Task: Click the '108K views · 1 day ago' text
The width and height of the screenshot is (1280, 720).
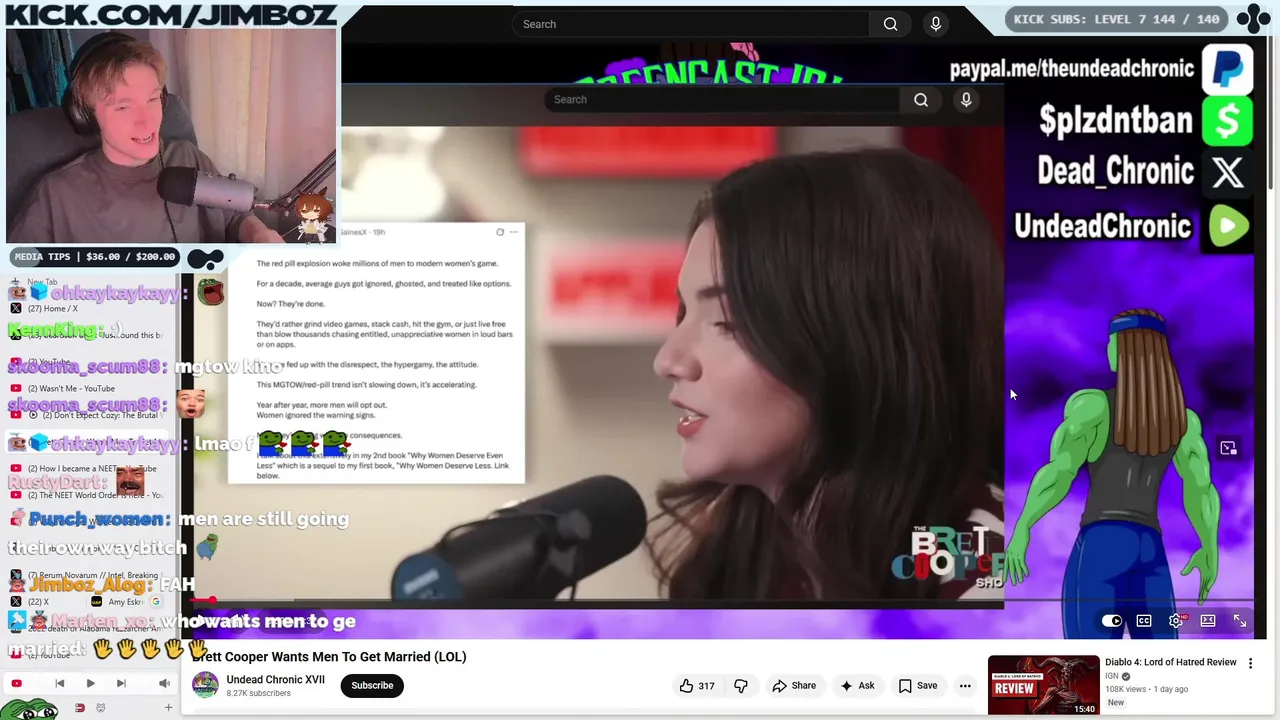Action: click(1146, 689)
